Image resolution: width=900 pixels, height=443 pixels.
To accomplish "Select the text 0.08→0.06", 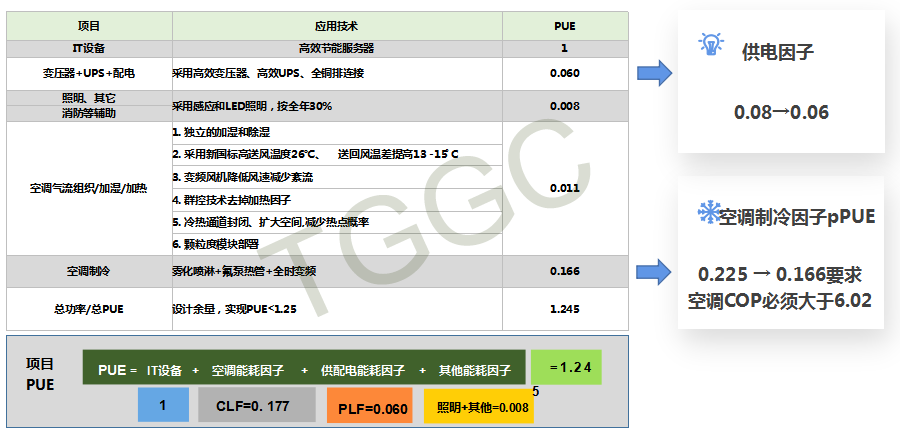I will click(x=781, y=112).
